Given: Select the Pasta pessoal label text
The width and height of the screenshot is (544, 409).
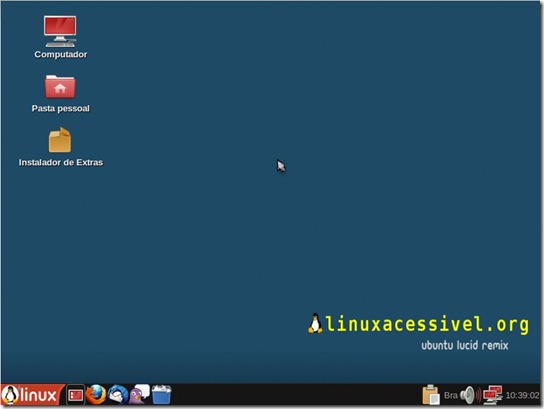Looking at the screenshot, I should (x=61, y=109).
